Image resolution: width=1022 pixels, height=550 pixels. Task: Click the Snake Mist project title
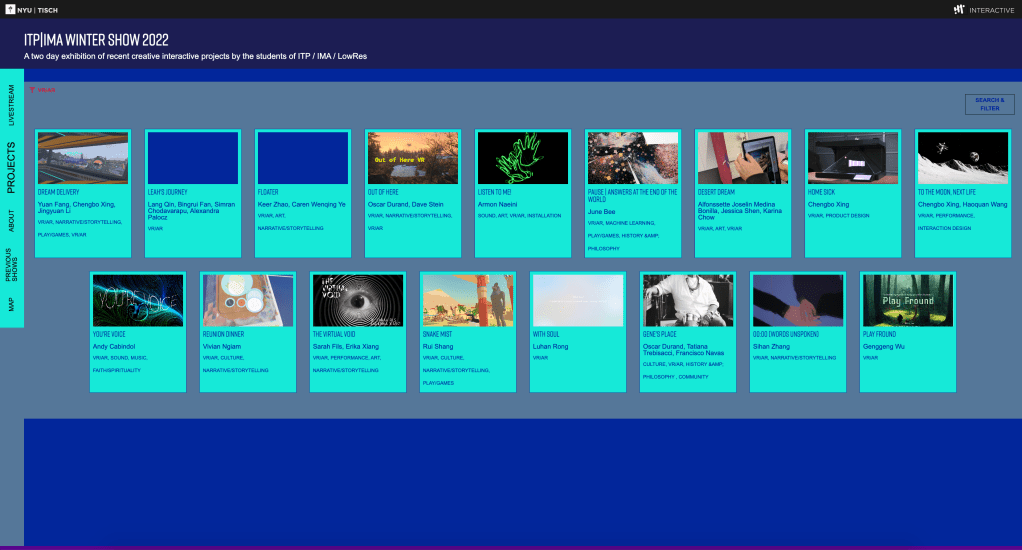click(437, 334)
